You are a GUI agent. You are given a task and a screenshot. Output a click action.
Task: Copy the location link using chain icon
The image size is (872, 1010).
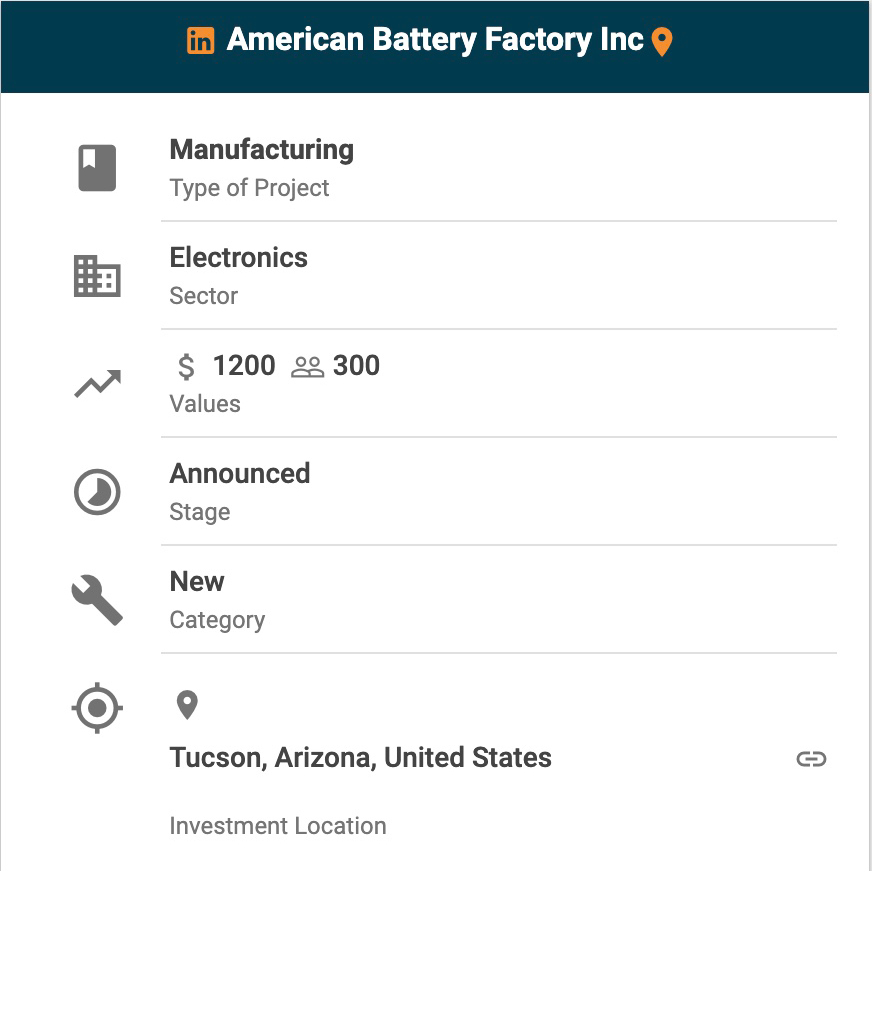[811, 759]
